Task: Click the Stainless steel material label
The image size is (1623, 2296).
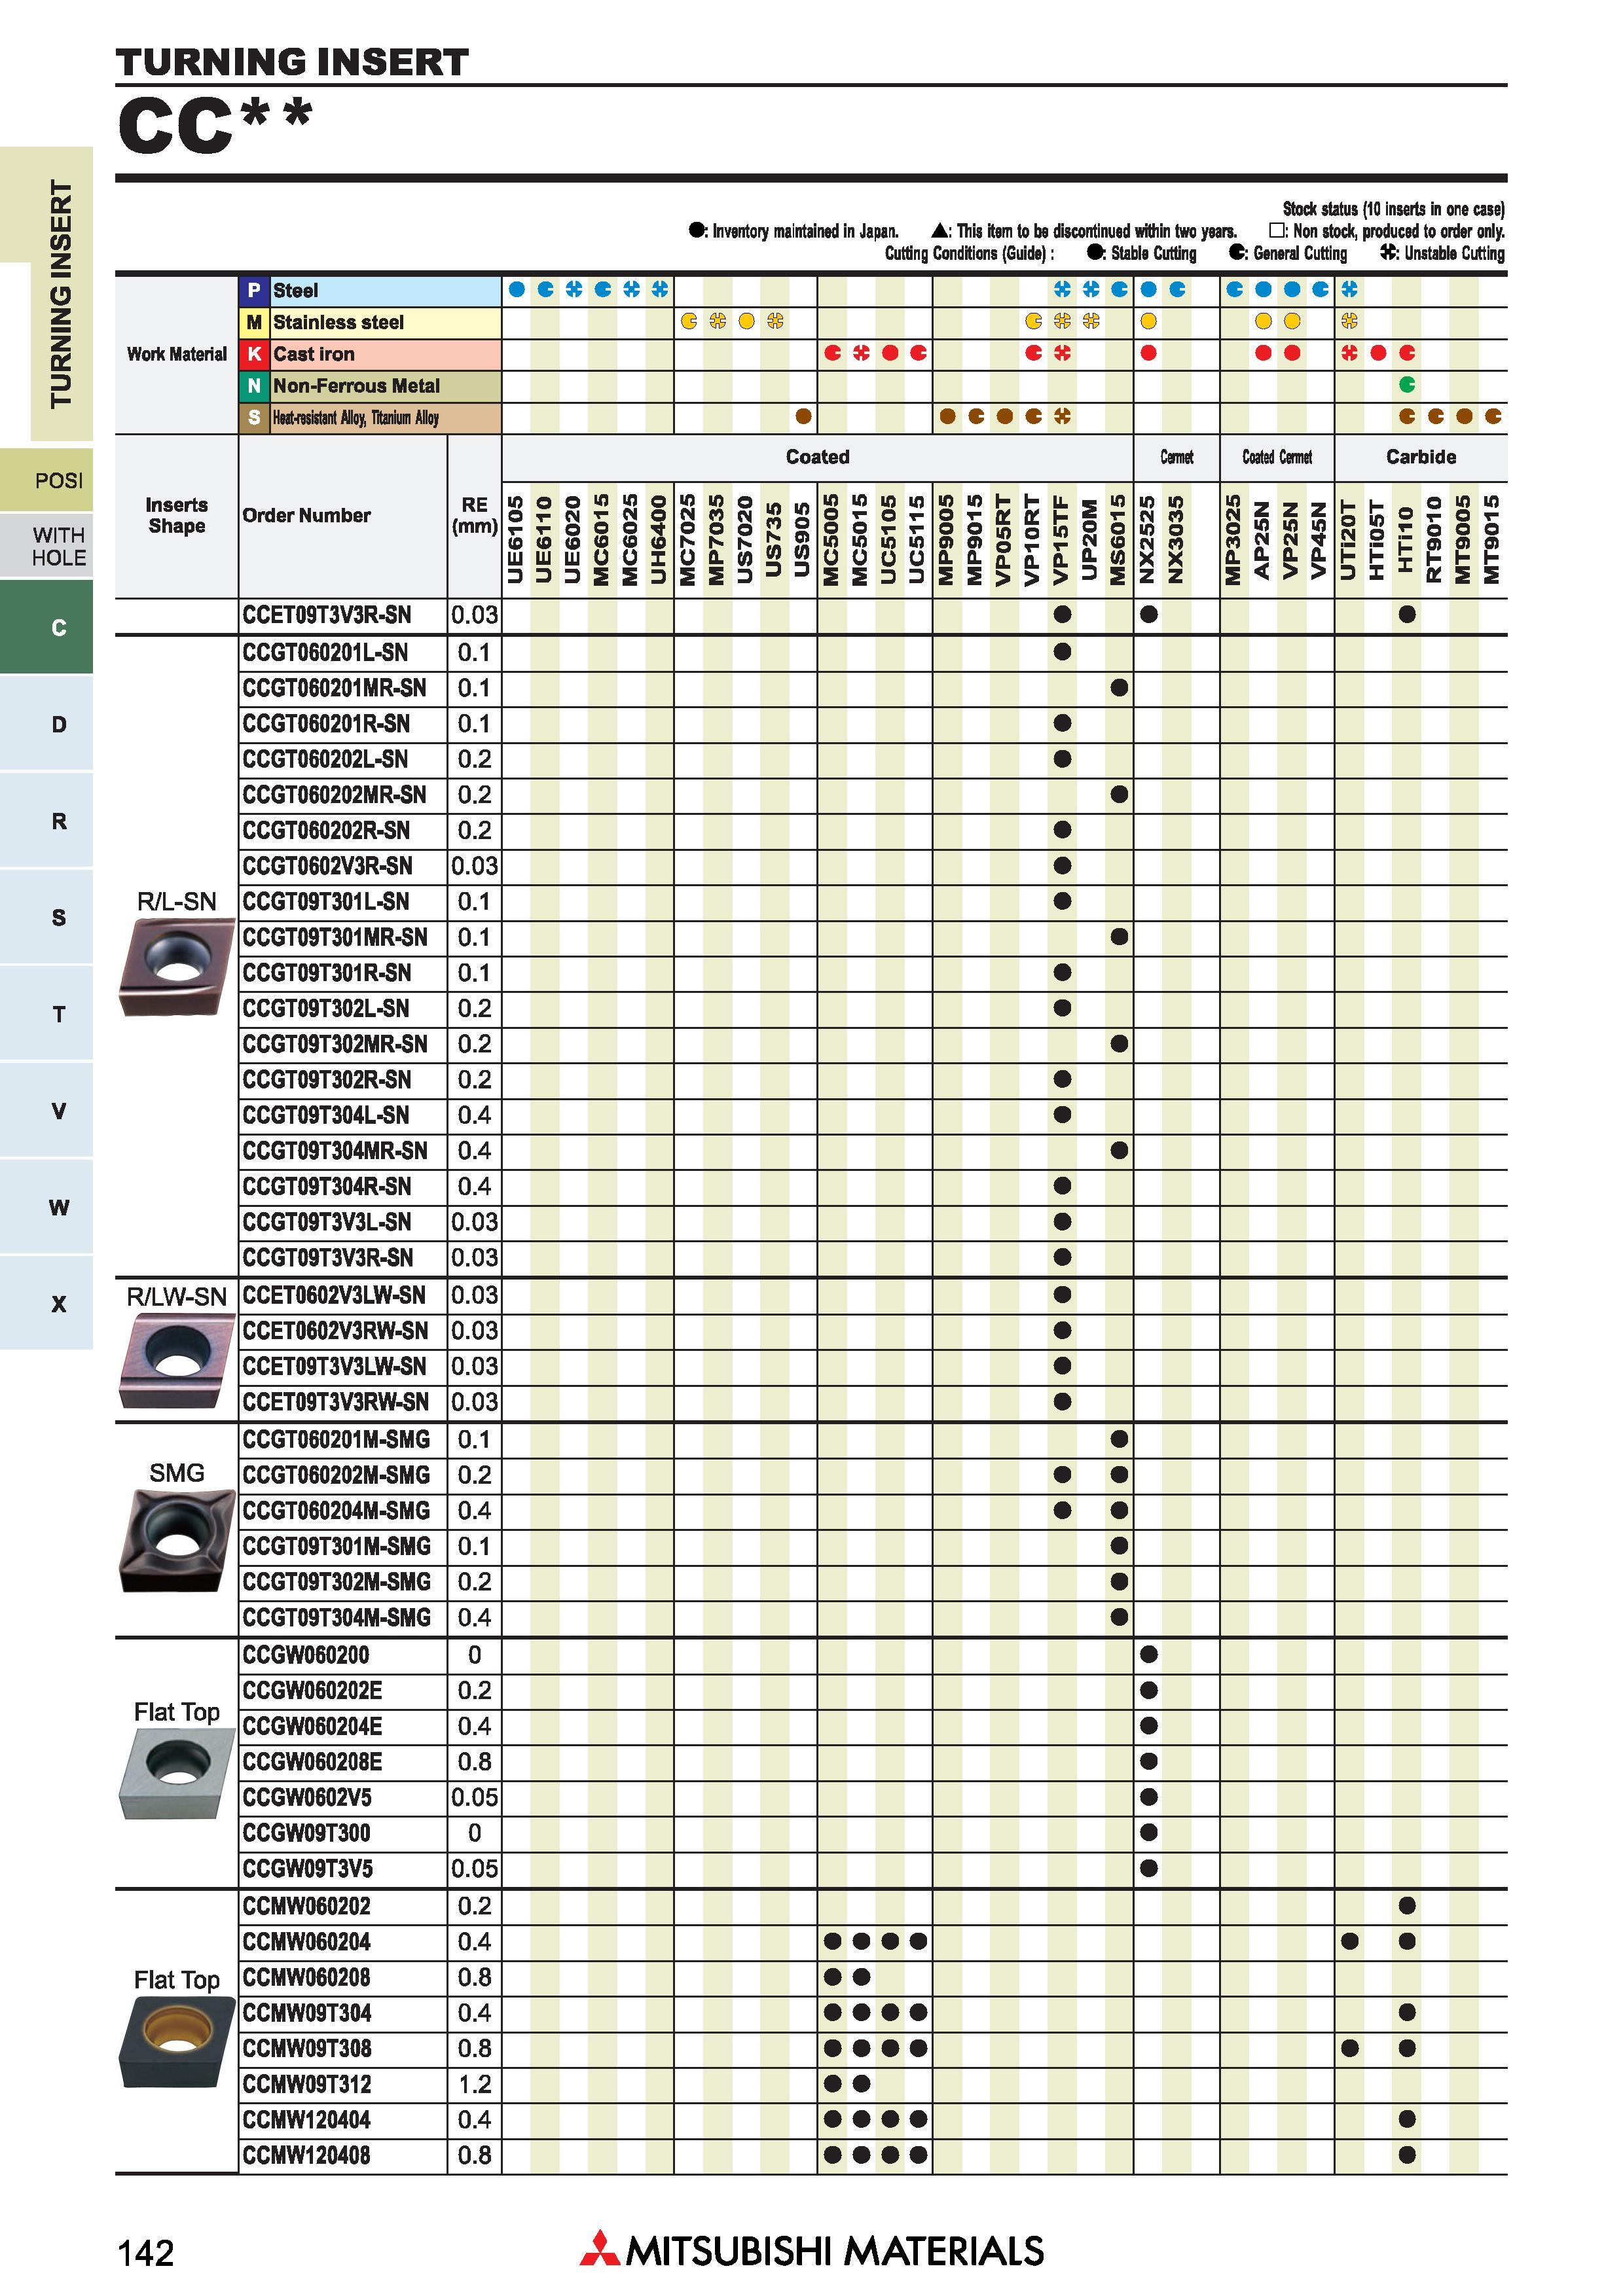Action: pos(338,322)
